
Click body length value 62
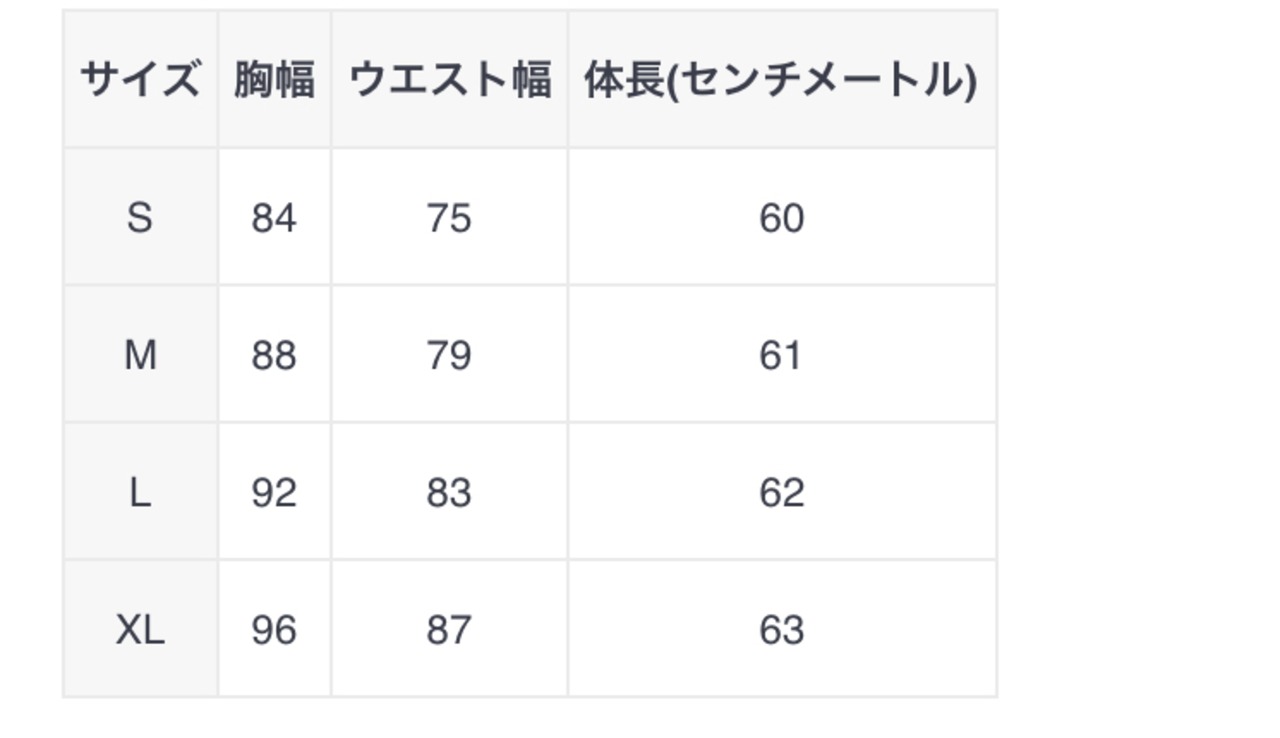click(x=781, y=492)
